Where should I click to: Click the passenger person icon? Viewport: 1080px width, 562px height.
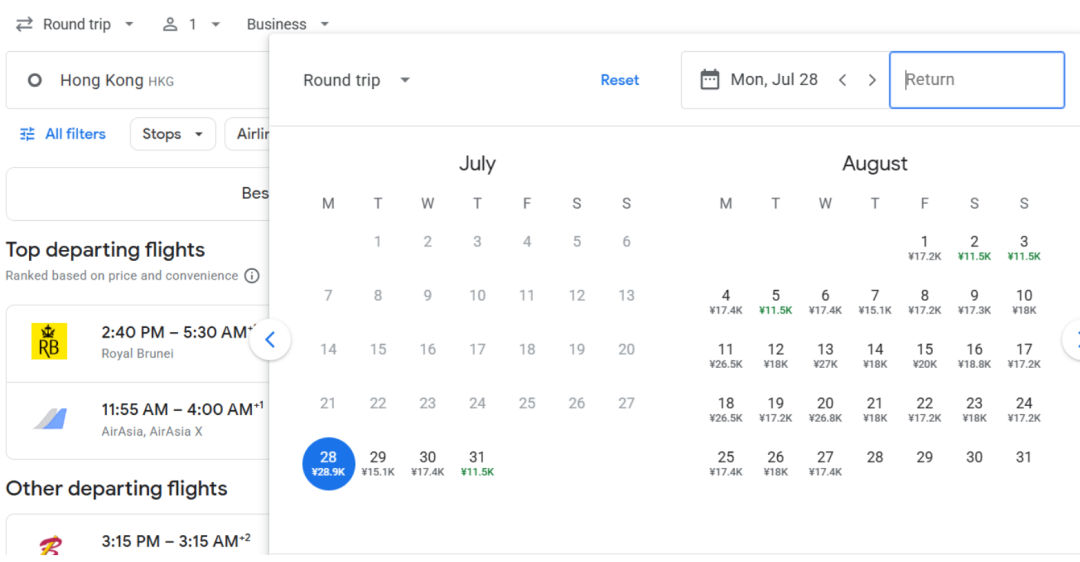click(x=169, y=24)
